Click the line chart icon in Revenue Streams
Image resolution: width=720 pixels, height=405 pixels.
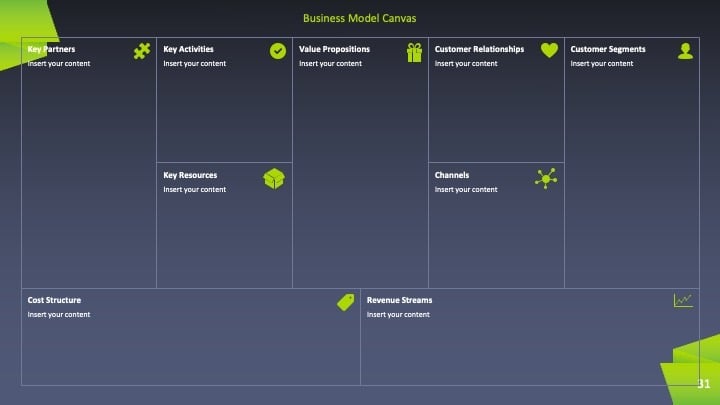pos(683,301)
